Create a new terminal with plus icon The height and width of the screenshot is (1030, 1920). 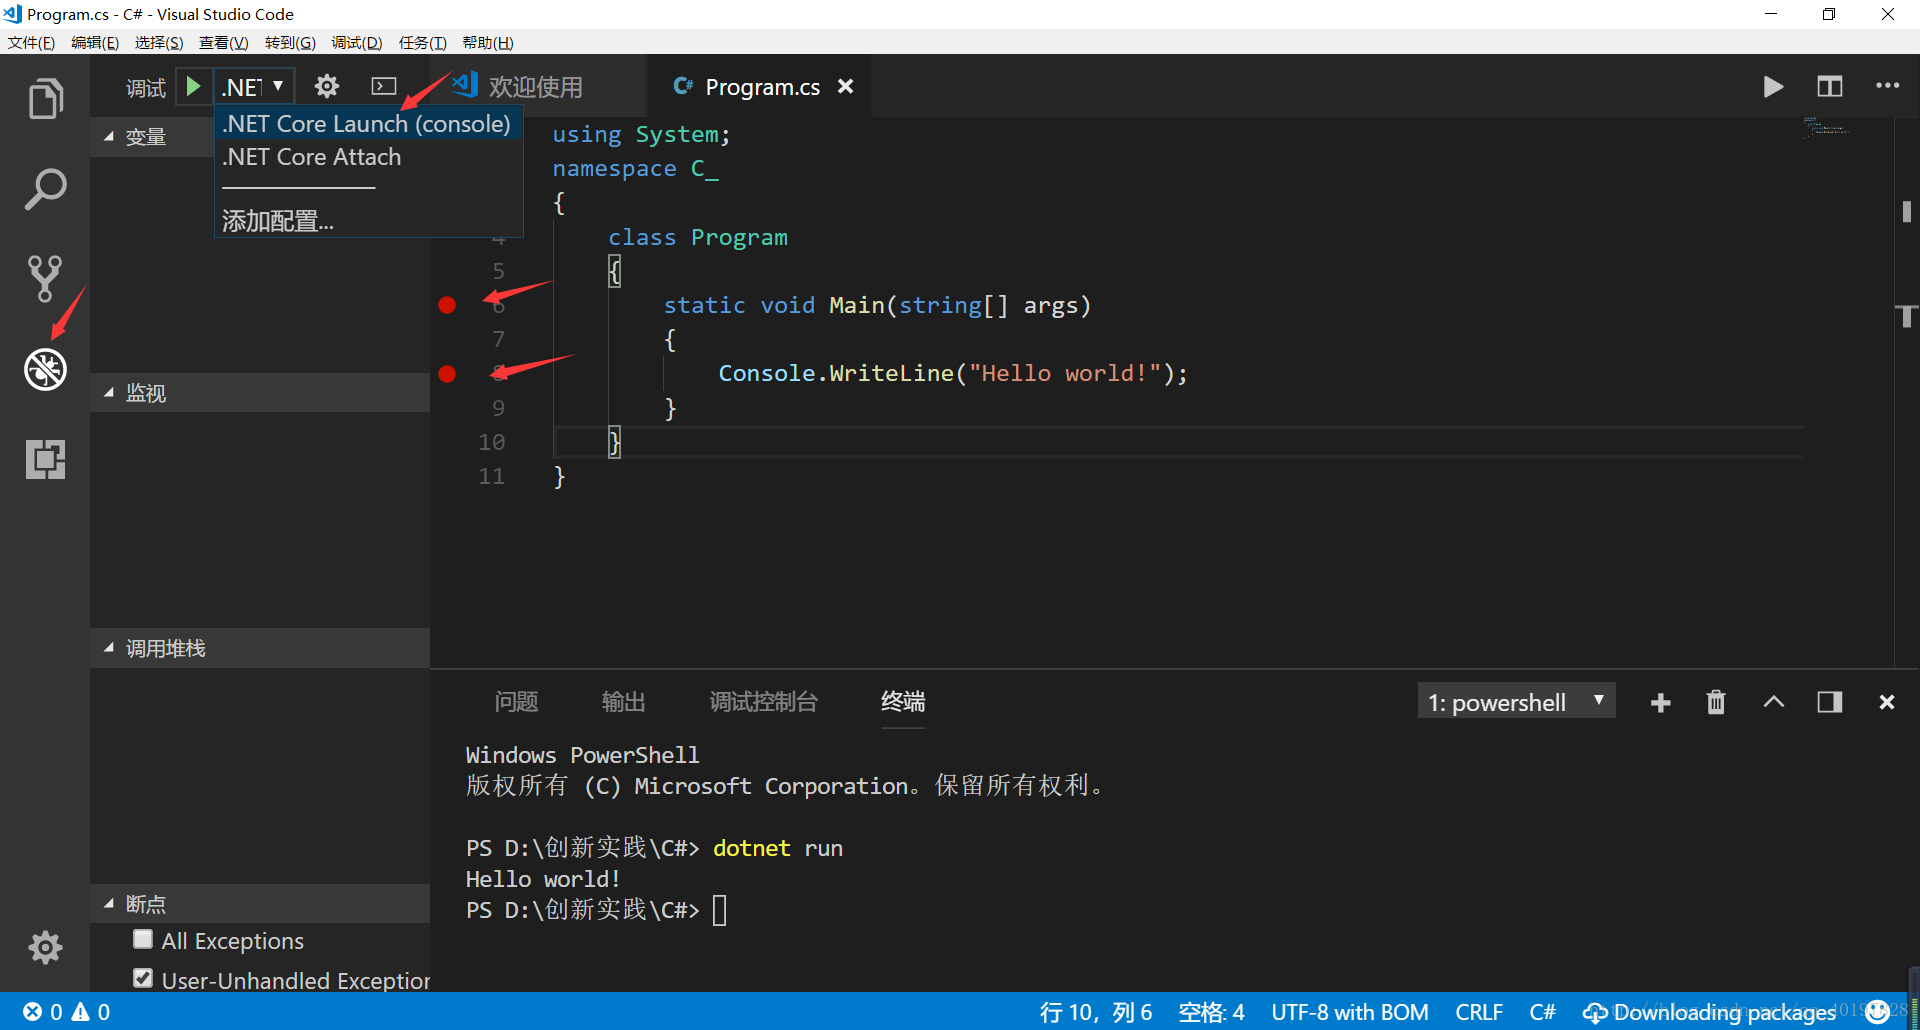click(1660, 703)
